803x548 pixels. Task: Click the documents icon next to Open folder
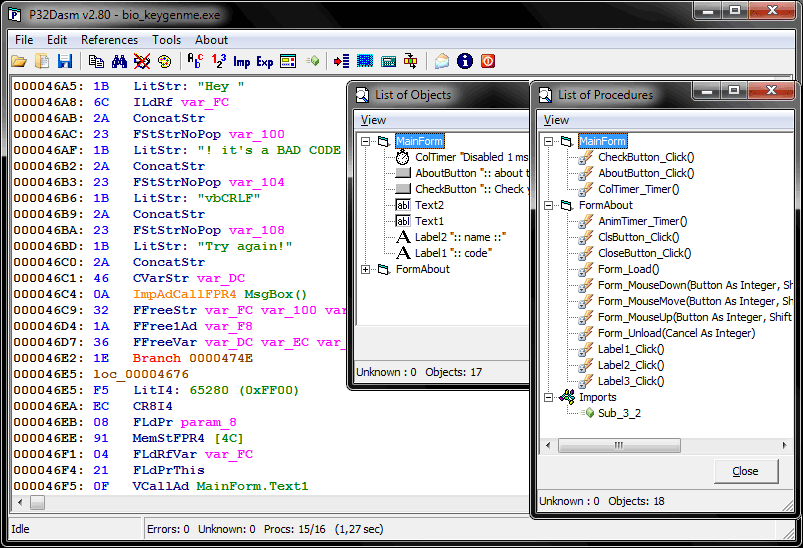click(x=42, y=61)
